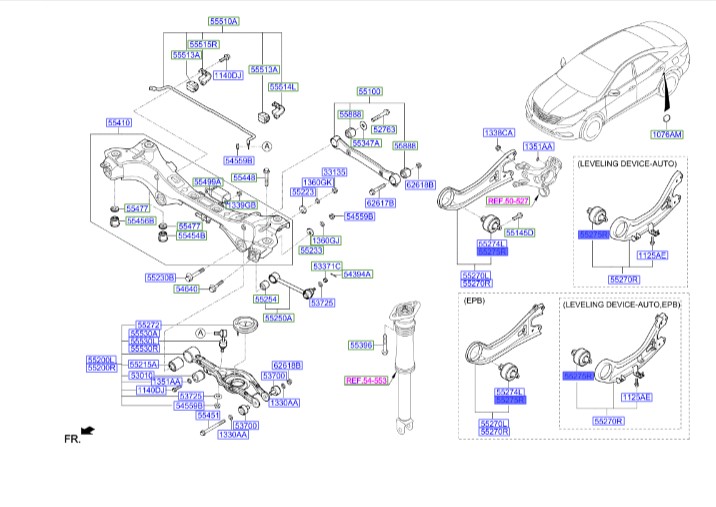Select 55270R in Leveling Device-Auto,EPB box
Viewport: 716px width, 507px height.
coord(609,421)
